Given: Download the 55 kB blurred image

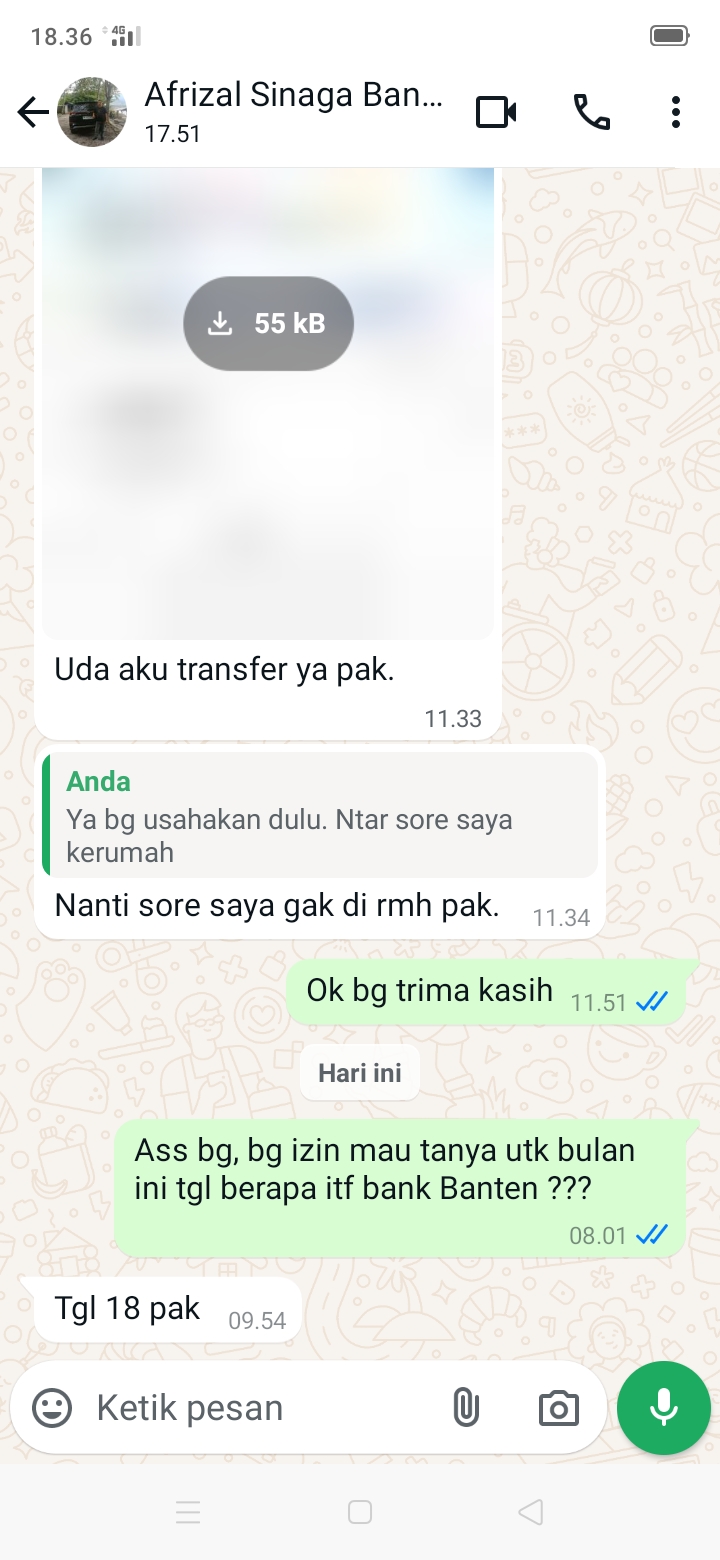Looking at the screenshot, I should click(268, 323).
